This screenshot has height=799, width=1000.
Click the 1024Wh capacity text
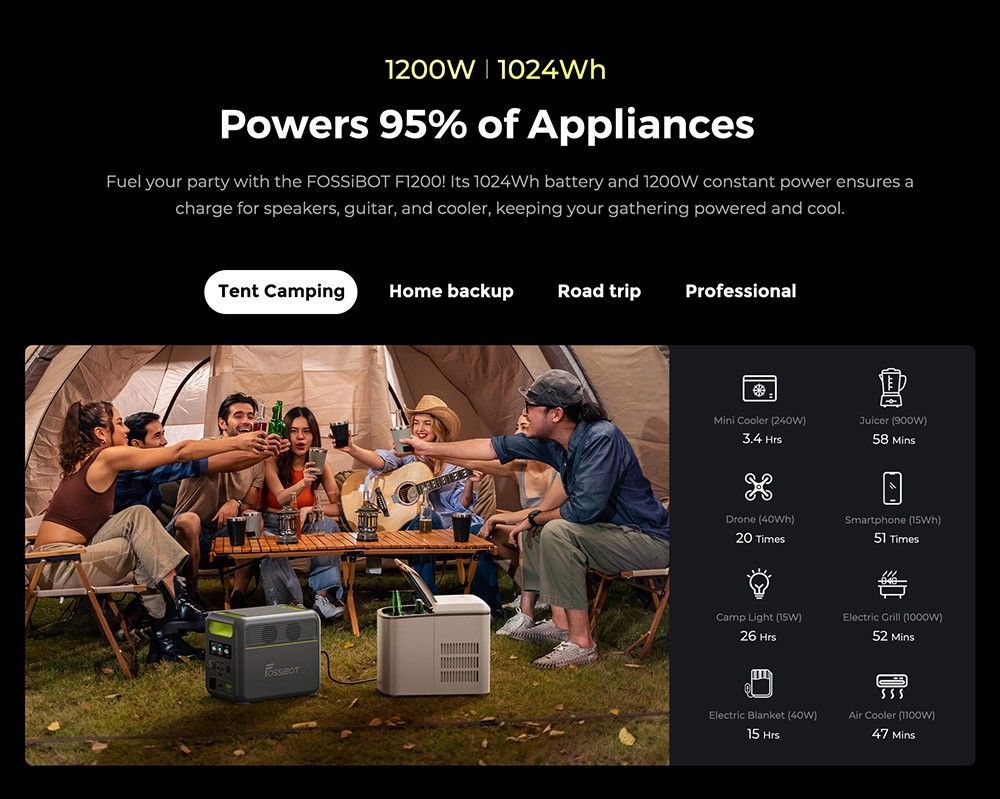click(552, 70)
